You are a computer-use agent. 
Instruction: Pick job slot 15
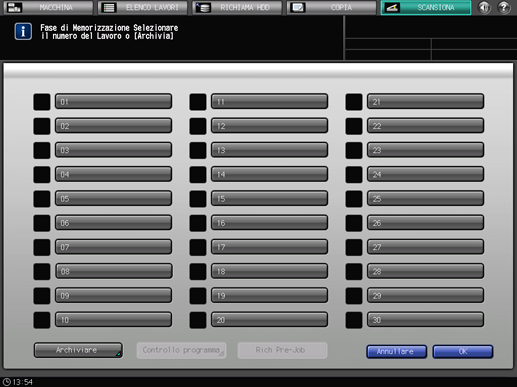(x=270, y=198)
